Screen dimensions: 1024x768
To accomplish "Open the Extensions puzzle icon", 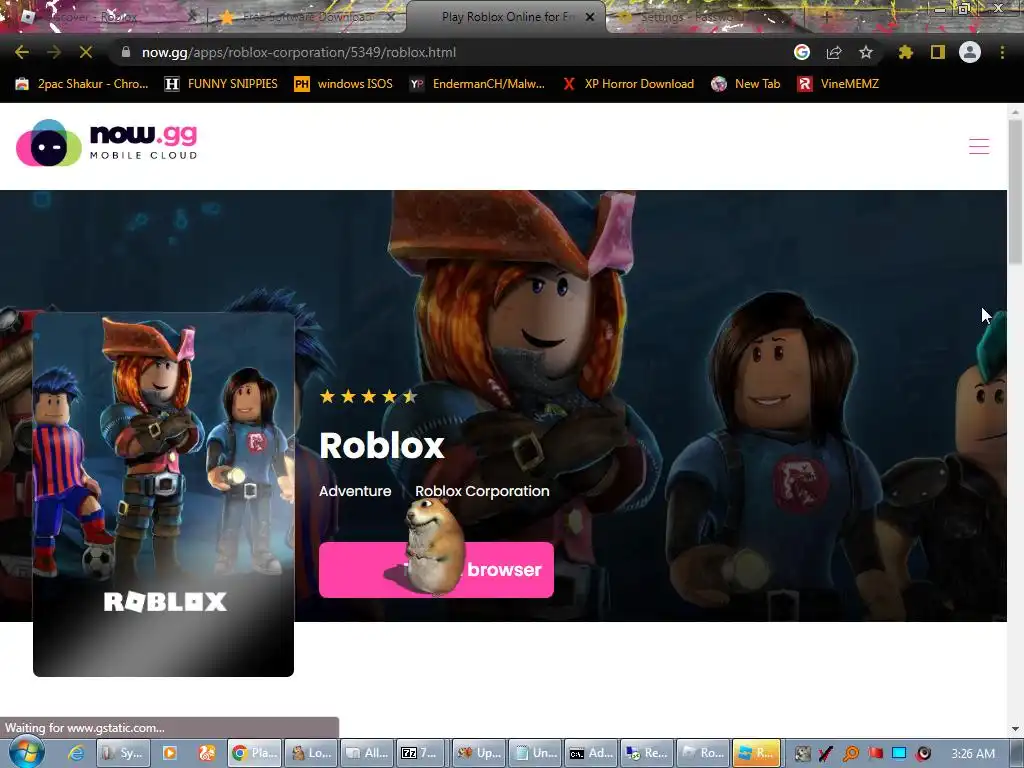I will [905, 52].
